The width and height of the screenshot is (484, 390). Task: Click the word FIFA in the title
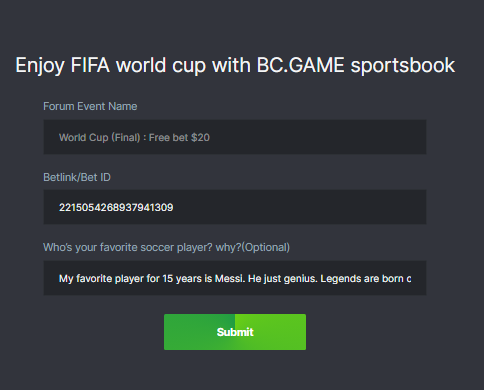90,65
